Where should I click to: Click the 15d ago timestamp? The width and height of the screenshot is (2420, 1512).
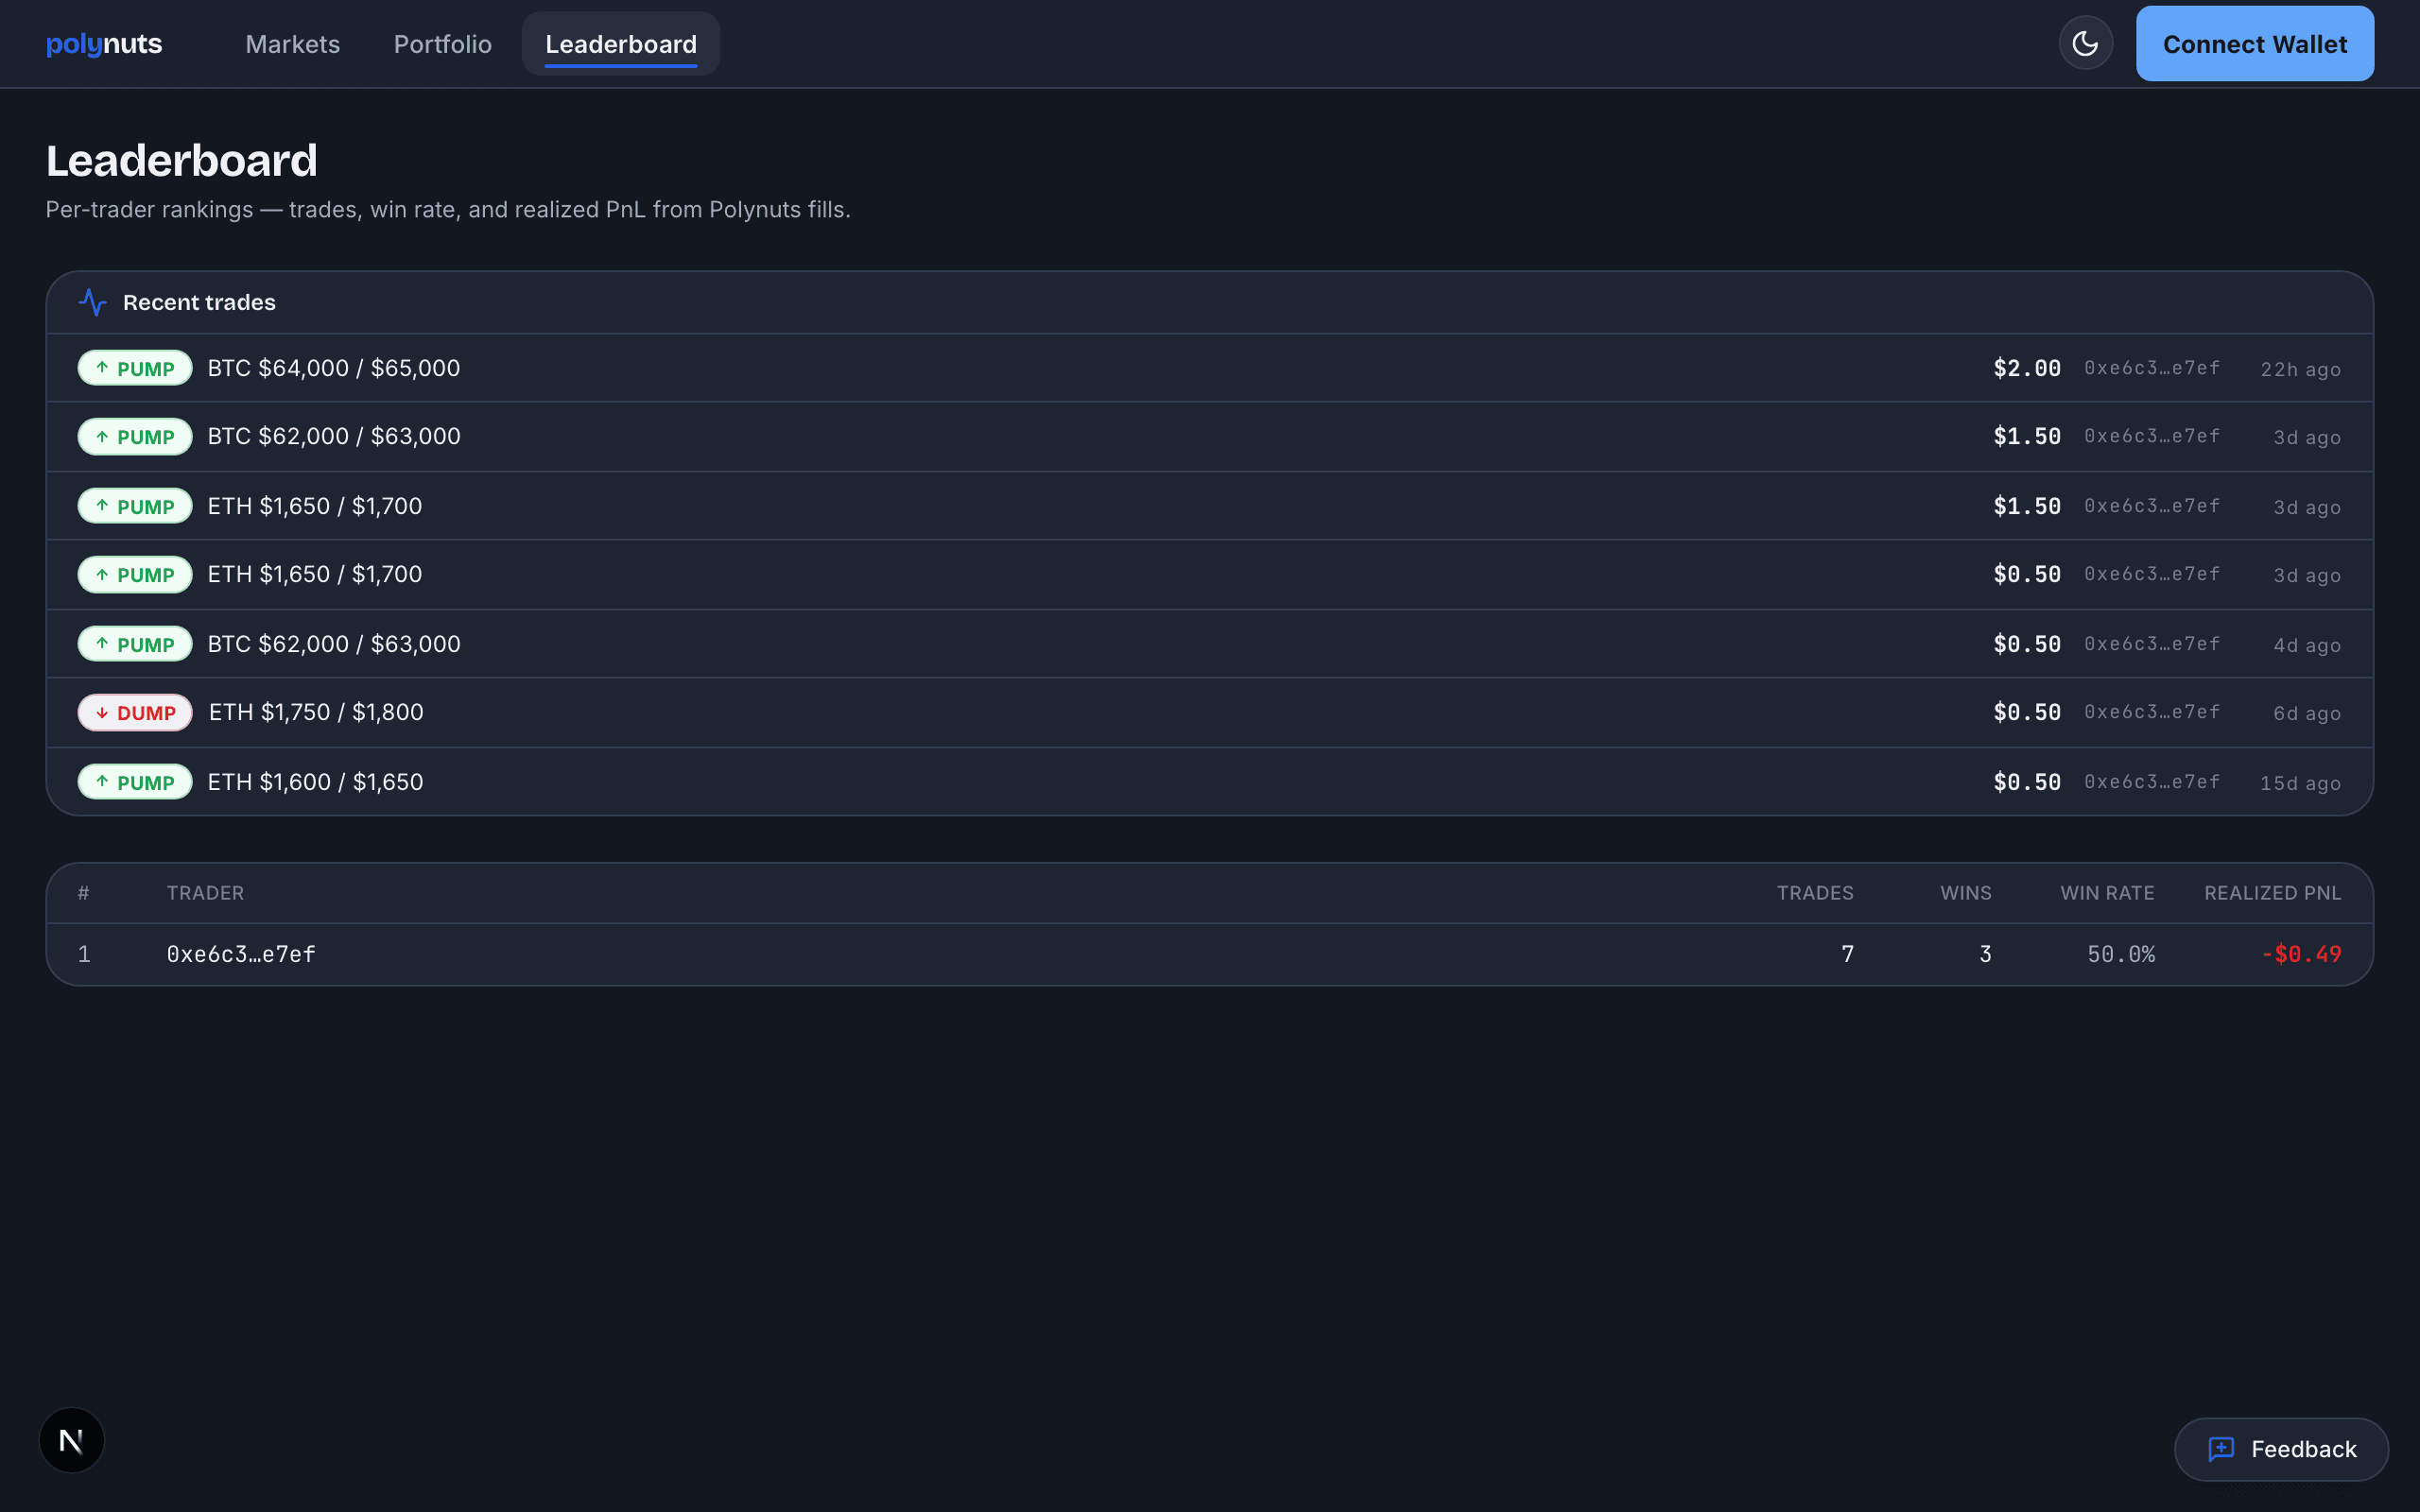2301,783
